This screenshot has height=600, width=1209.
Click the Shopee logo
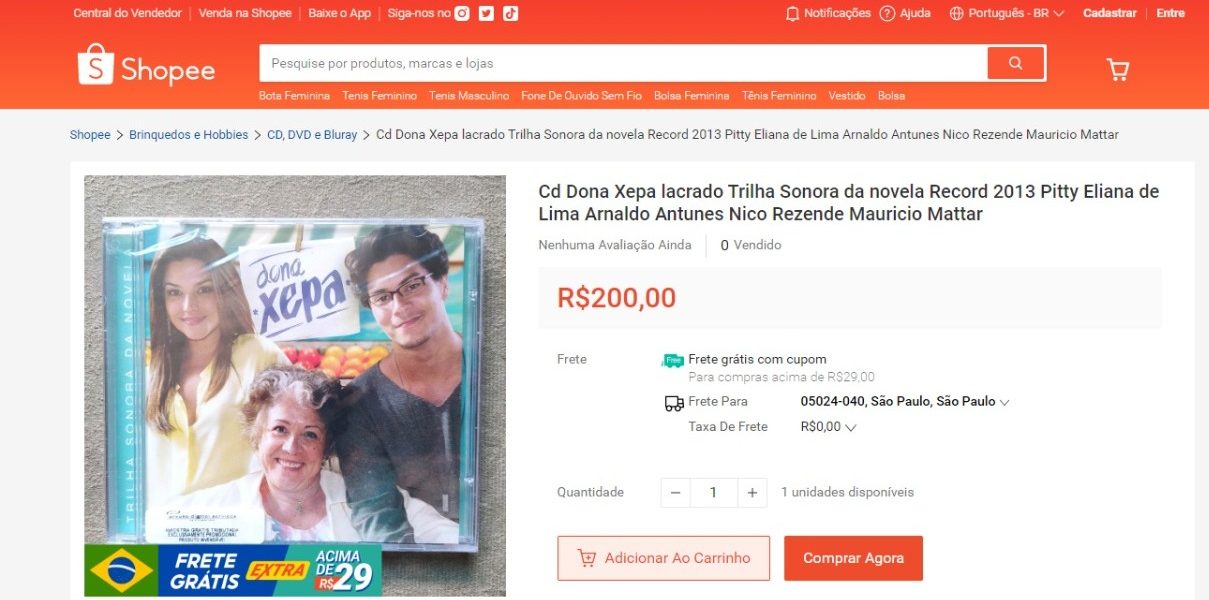(146, 65)
